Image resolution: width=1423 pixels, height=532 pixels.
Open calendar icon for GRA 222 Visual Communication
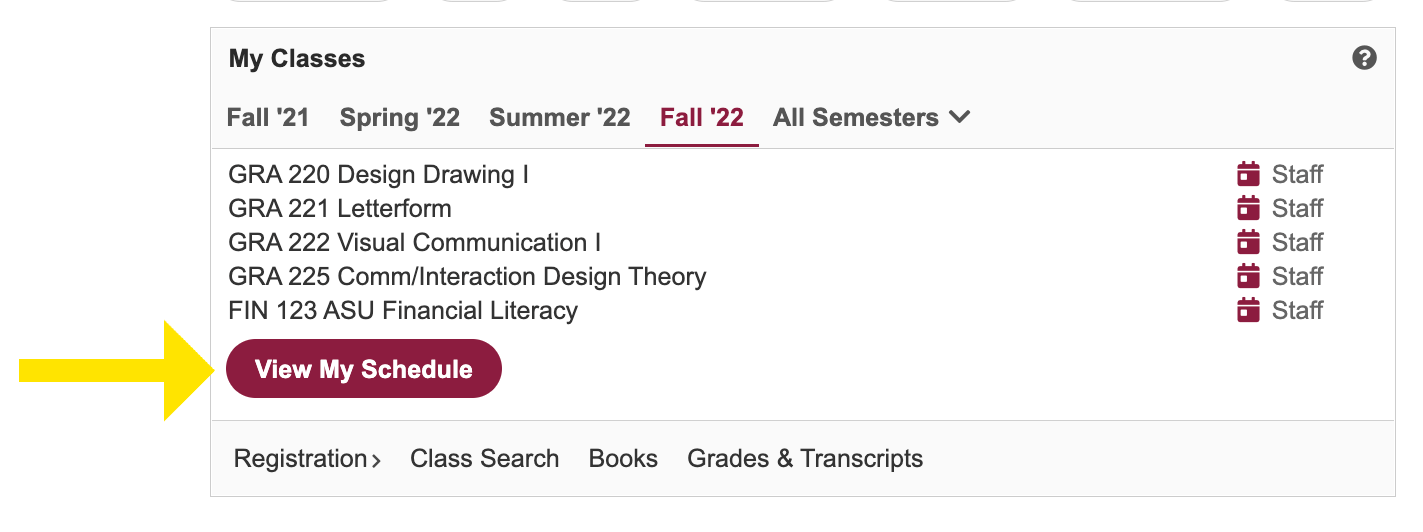click(x=1248, y=243)
